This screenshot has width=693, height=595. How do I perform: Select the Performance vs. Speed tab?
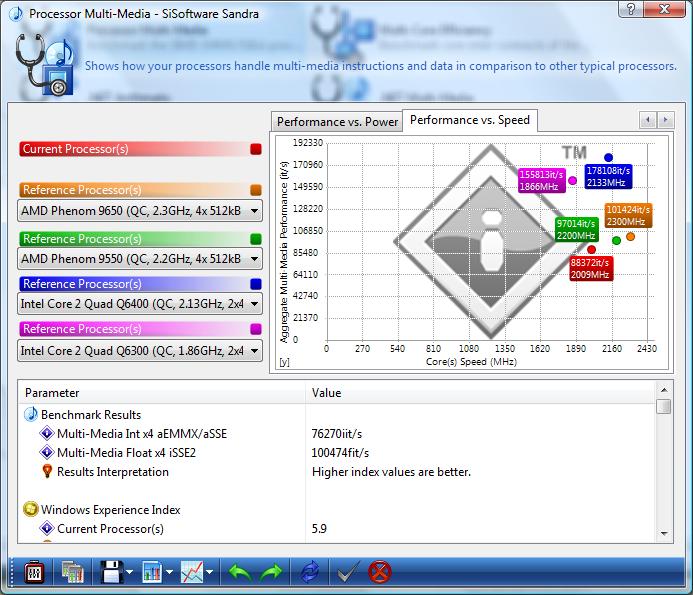click(469, 120)
